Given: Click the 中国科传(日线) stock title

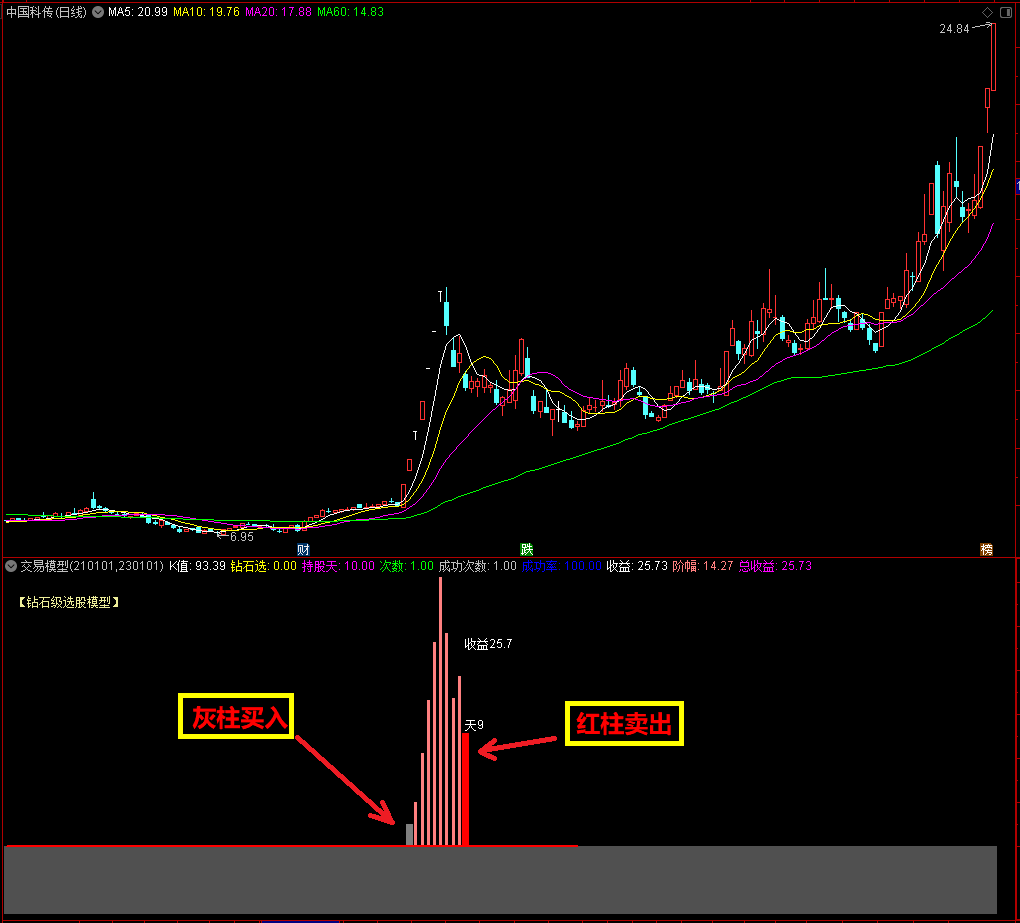Looking at the screenshot, I should [46, 12].
